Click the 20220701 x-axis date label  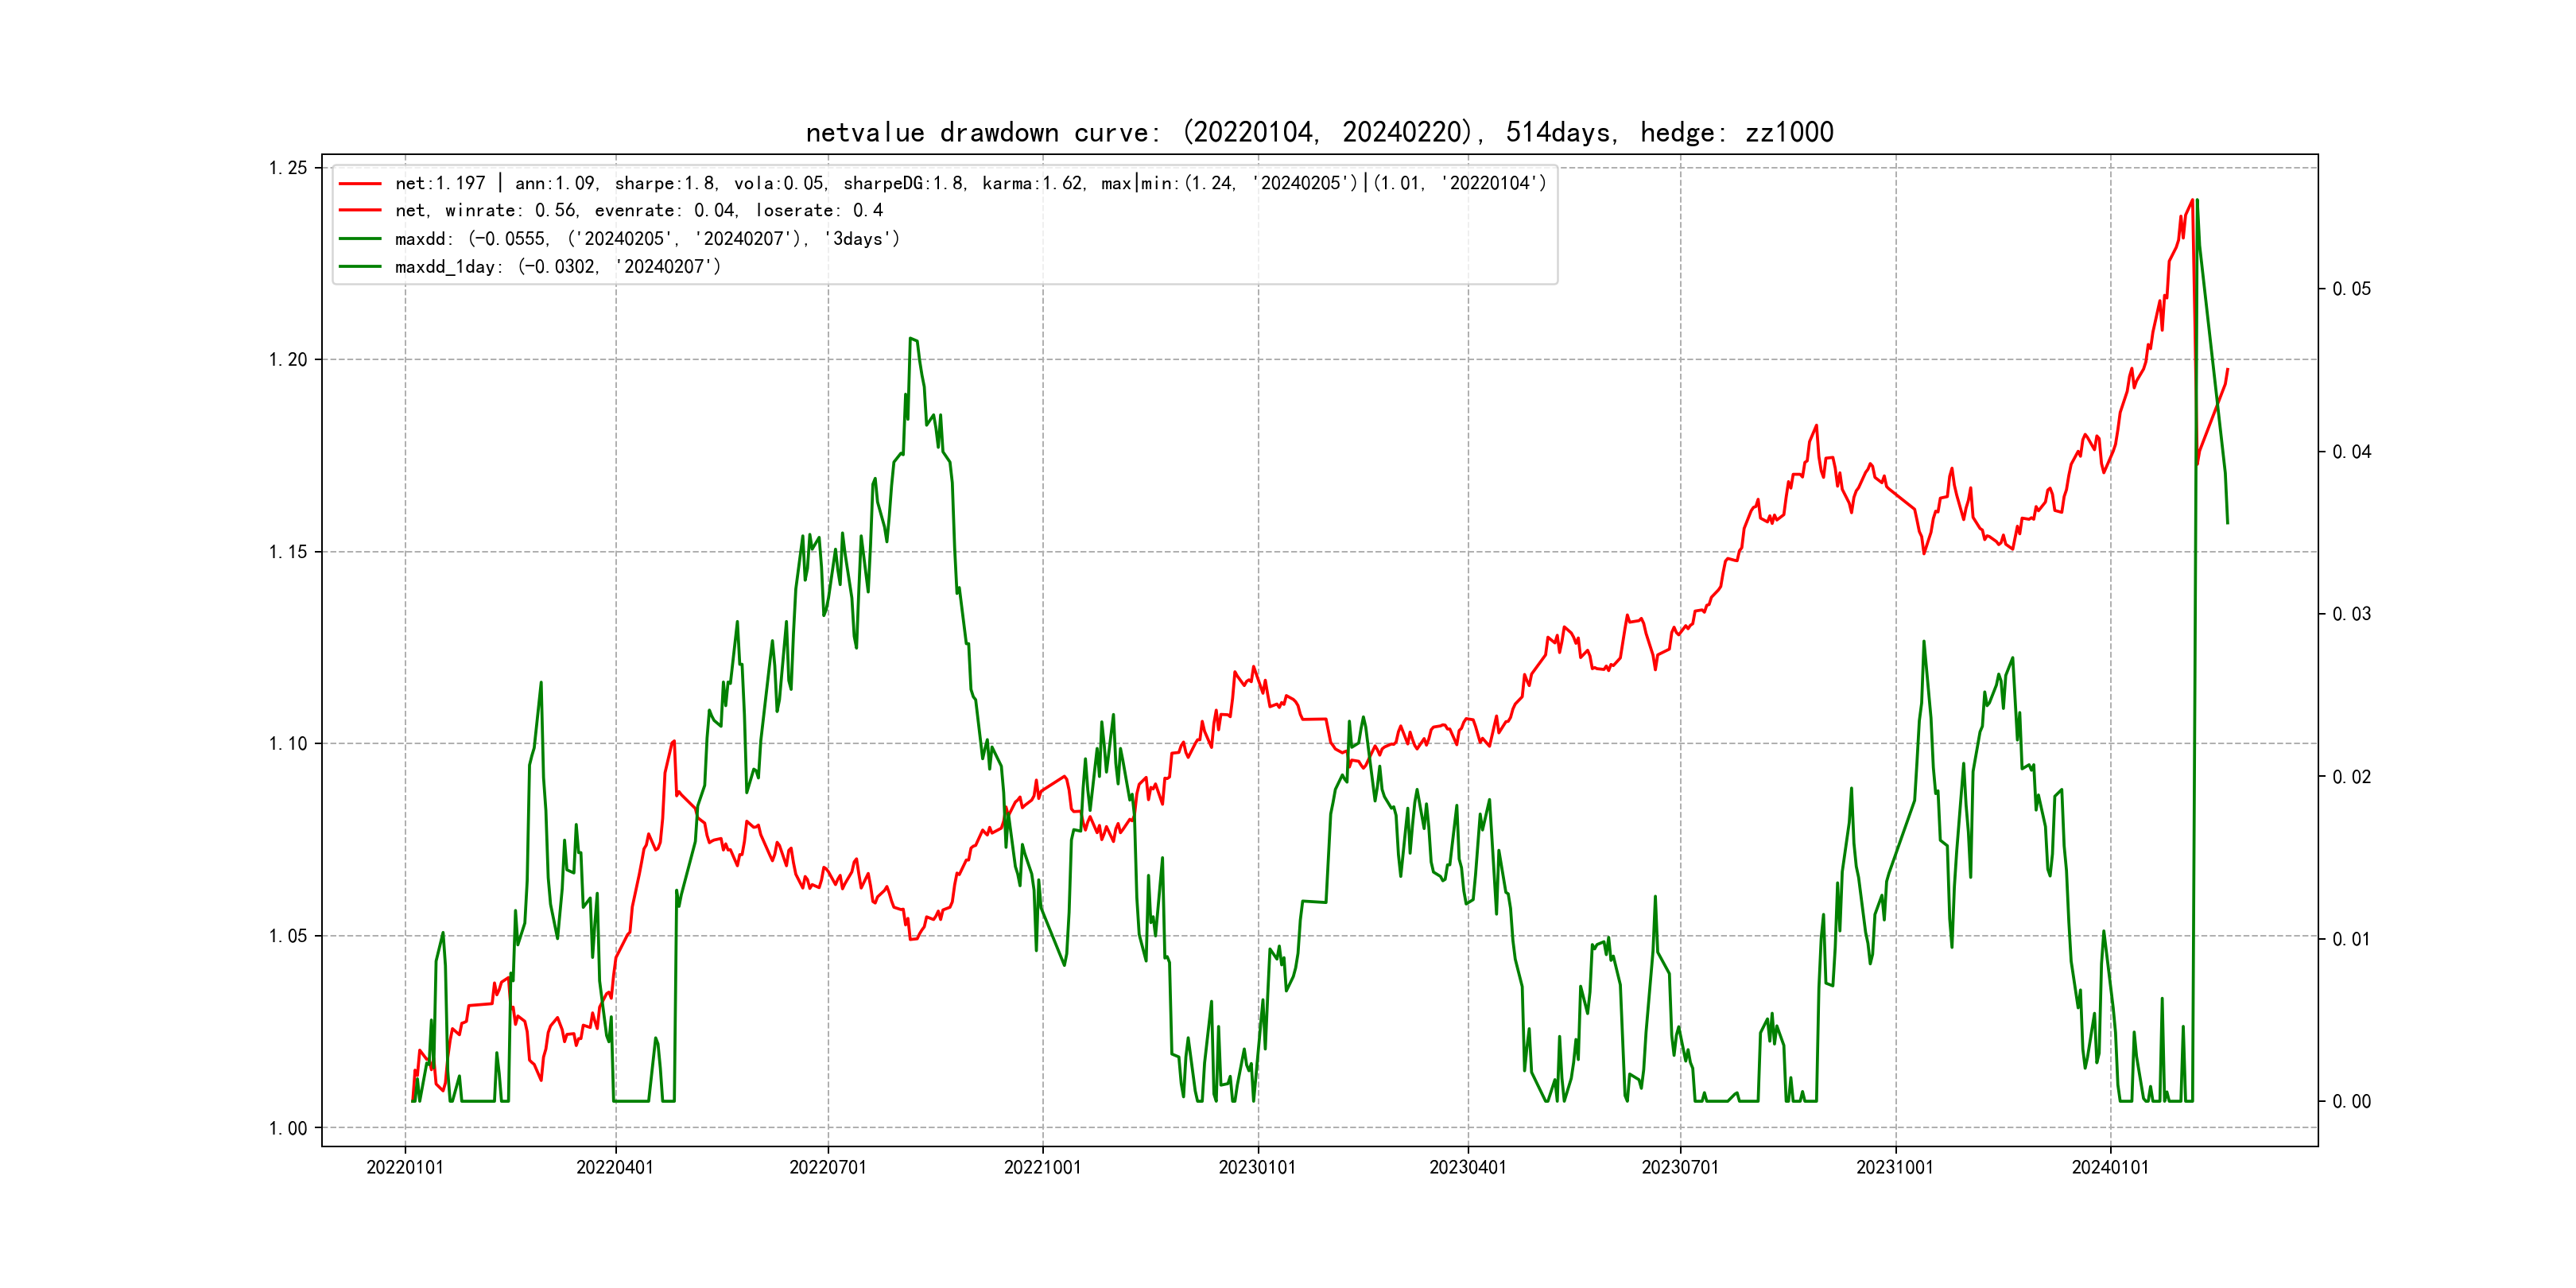[828, 1167]
